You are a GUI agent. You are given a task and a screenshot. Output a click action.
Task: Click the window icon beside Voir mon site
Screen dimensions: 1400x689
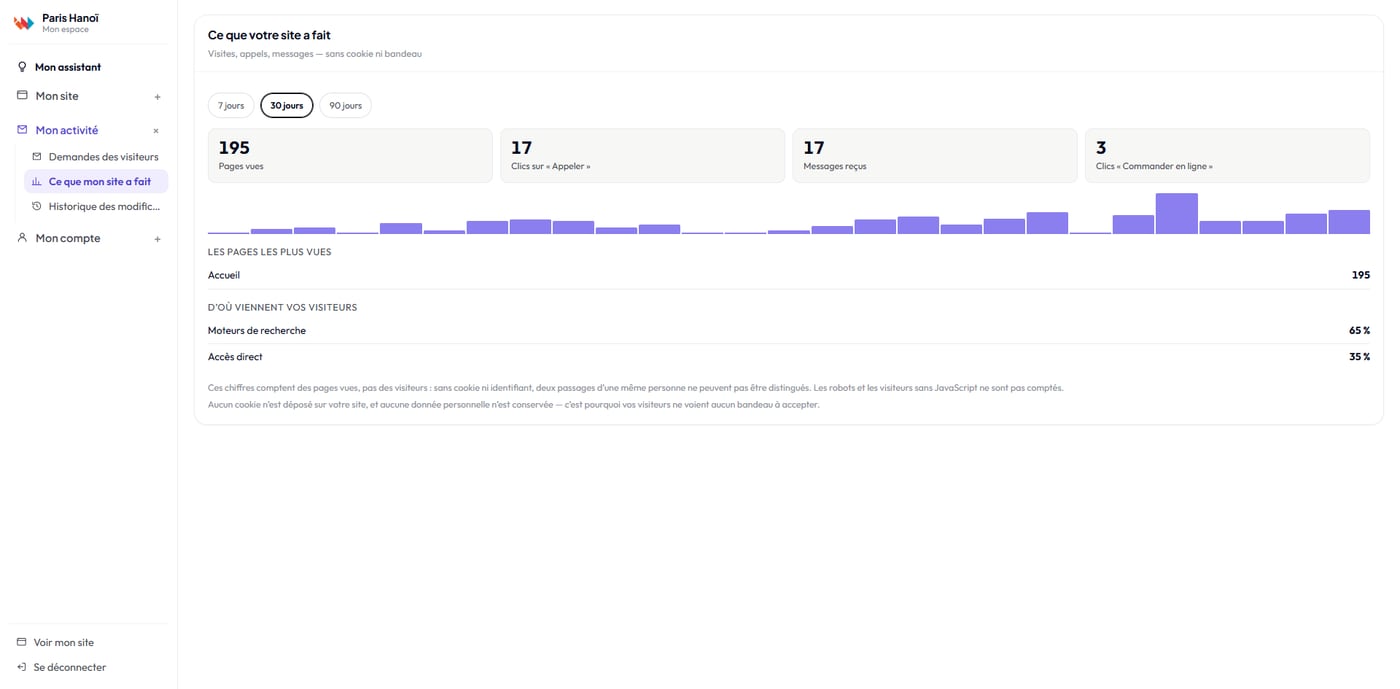point(22,642)
